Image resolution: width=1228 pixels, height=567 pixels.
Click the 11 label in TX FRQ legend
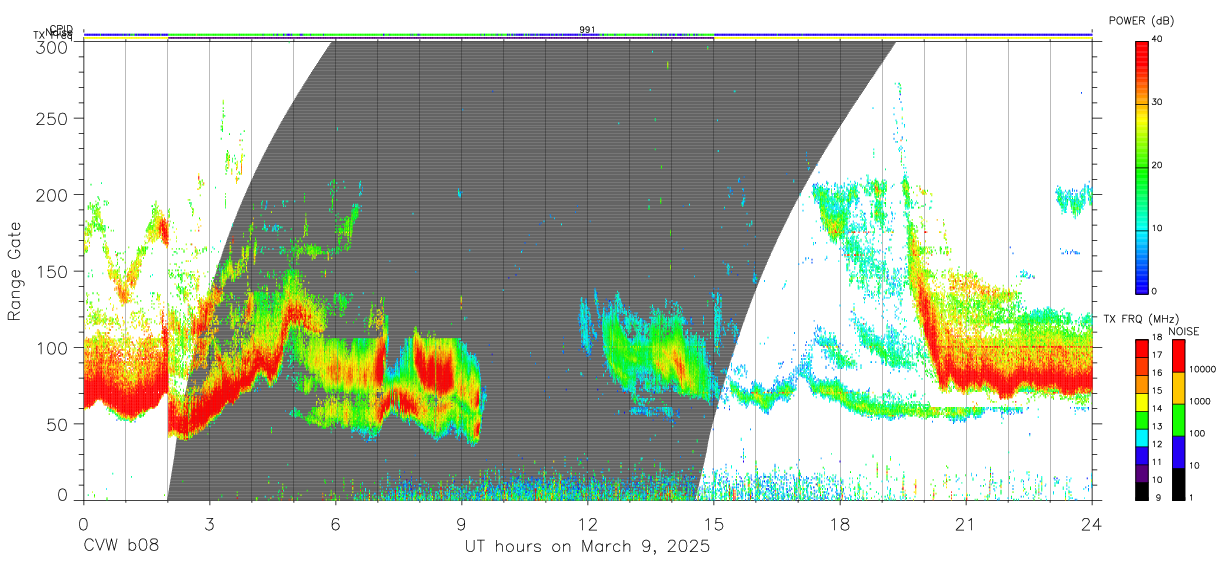point(1157,462)
